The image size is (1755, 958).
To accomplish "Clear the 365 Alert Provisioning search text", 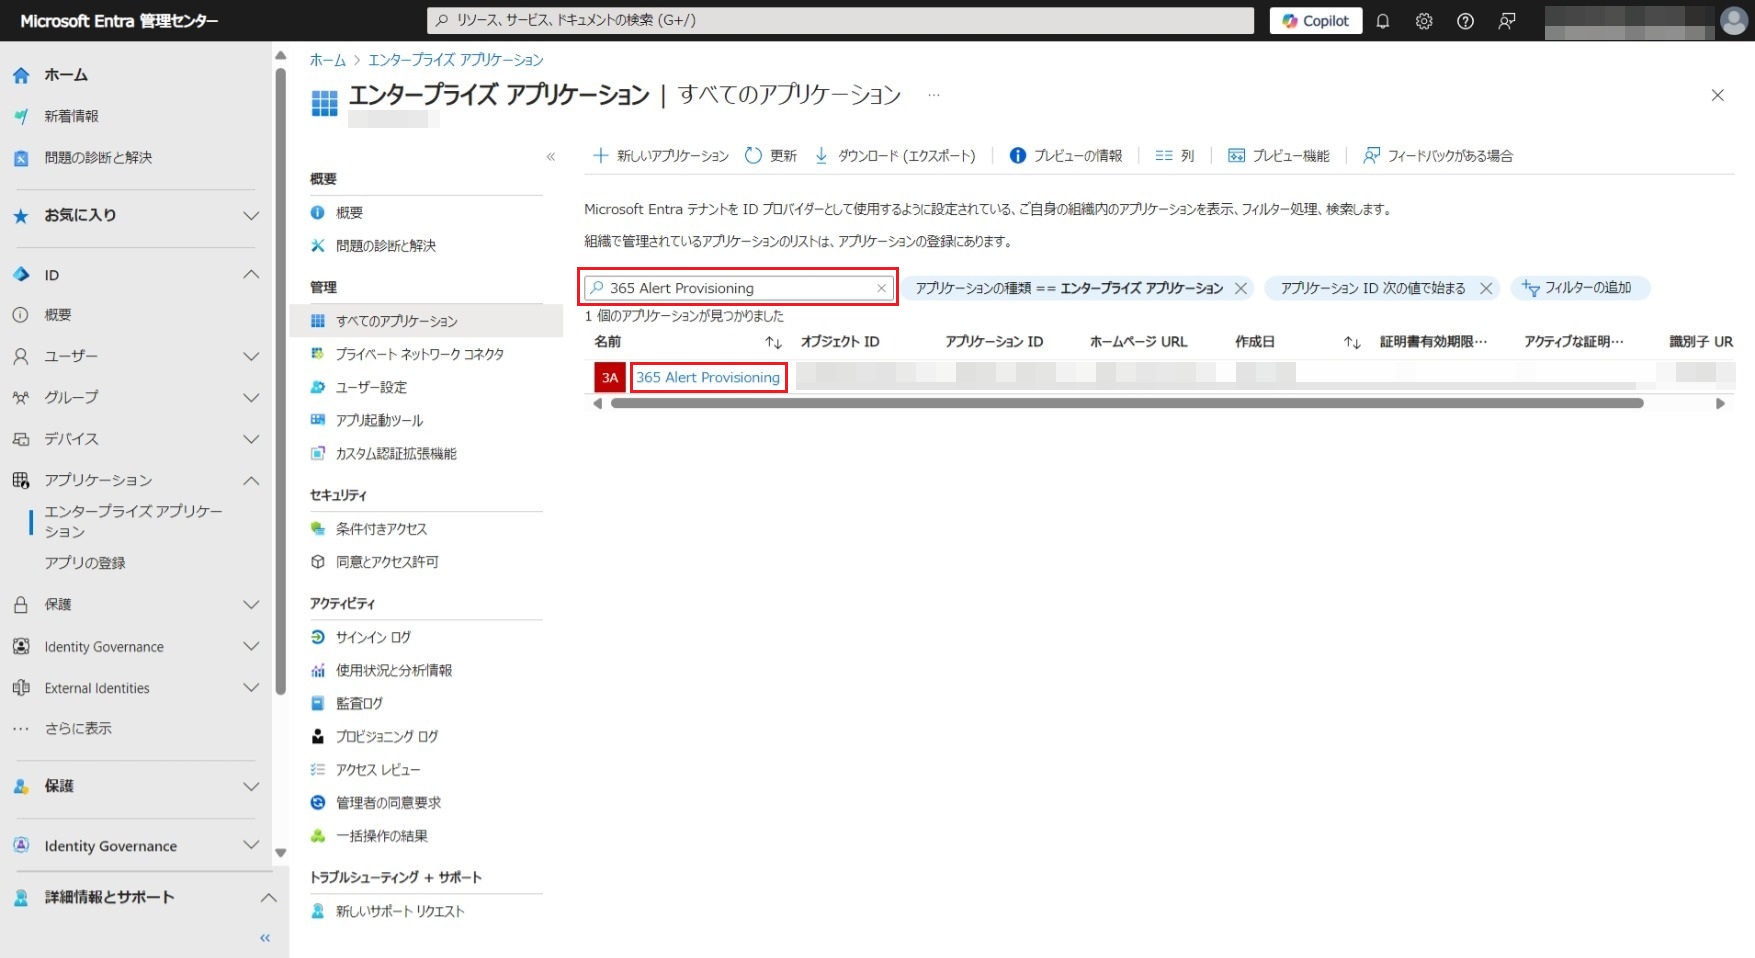I will (881, 288).
